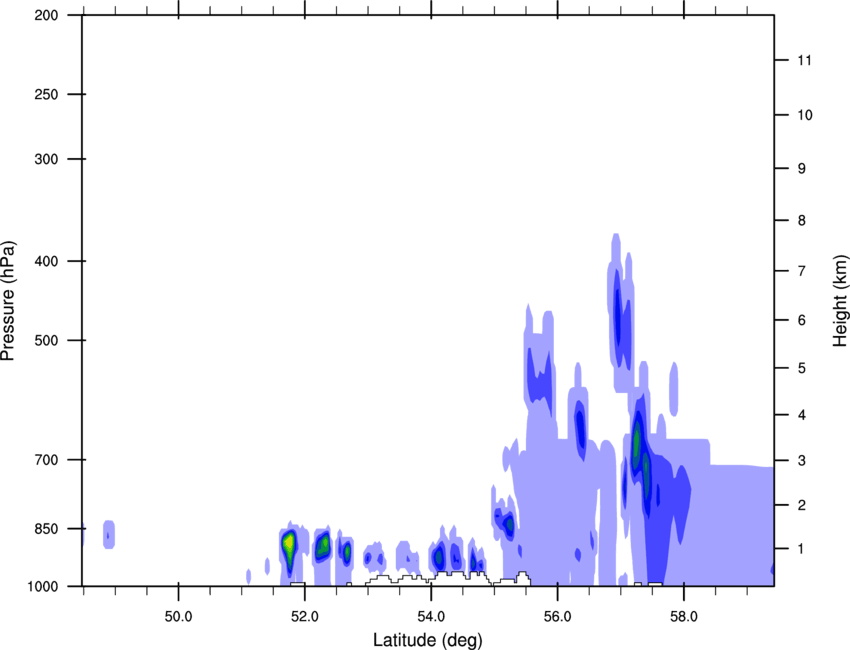This screenshot has height=650, width=850.
Task: Click the 'Pressure (hPa)' axis title
Action: pyautogui.click(x=8, y=301)
